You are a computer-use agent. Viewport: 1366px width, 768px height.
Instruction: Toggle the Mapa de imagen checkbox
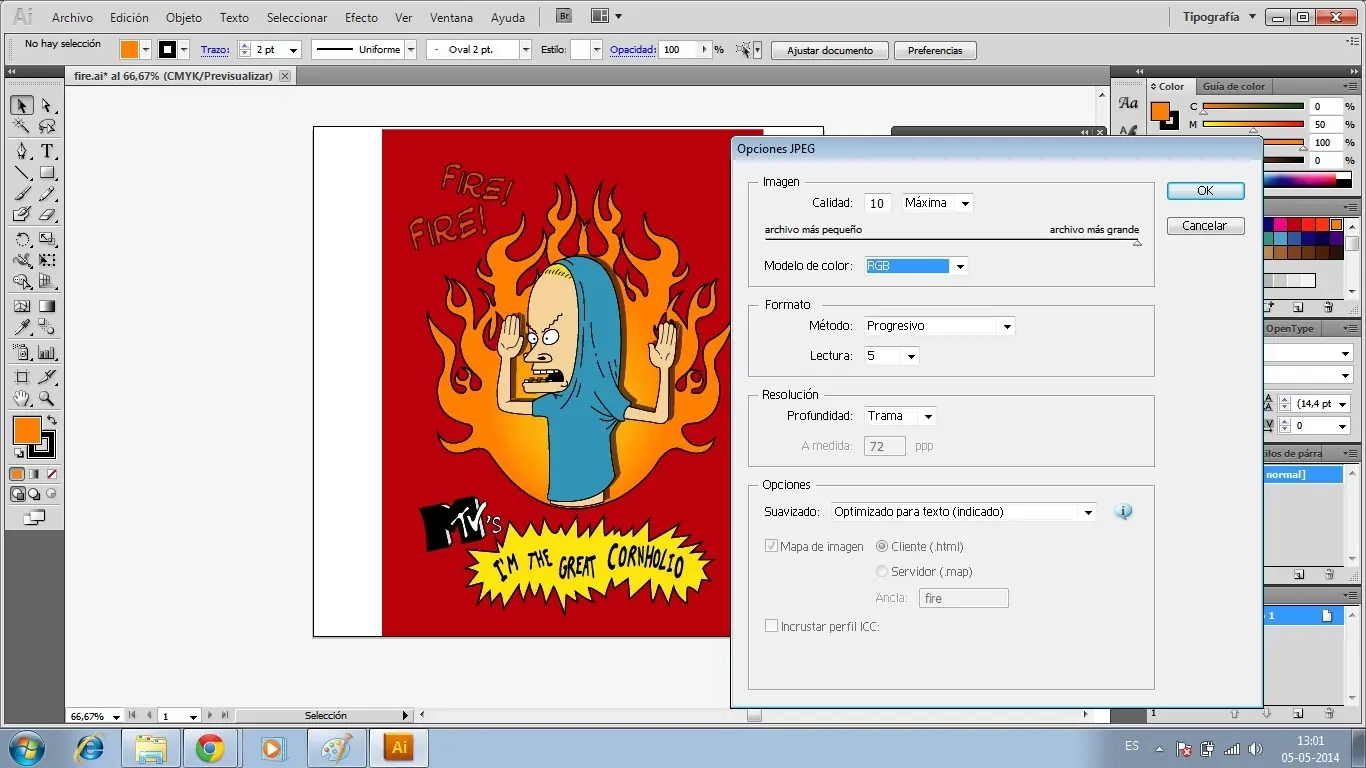tap(771, 546)
